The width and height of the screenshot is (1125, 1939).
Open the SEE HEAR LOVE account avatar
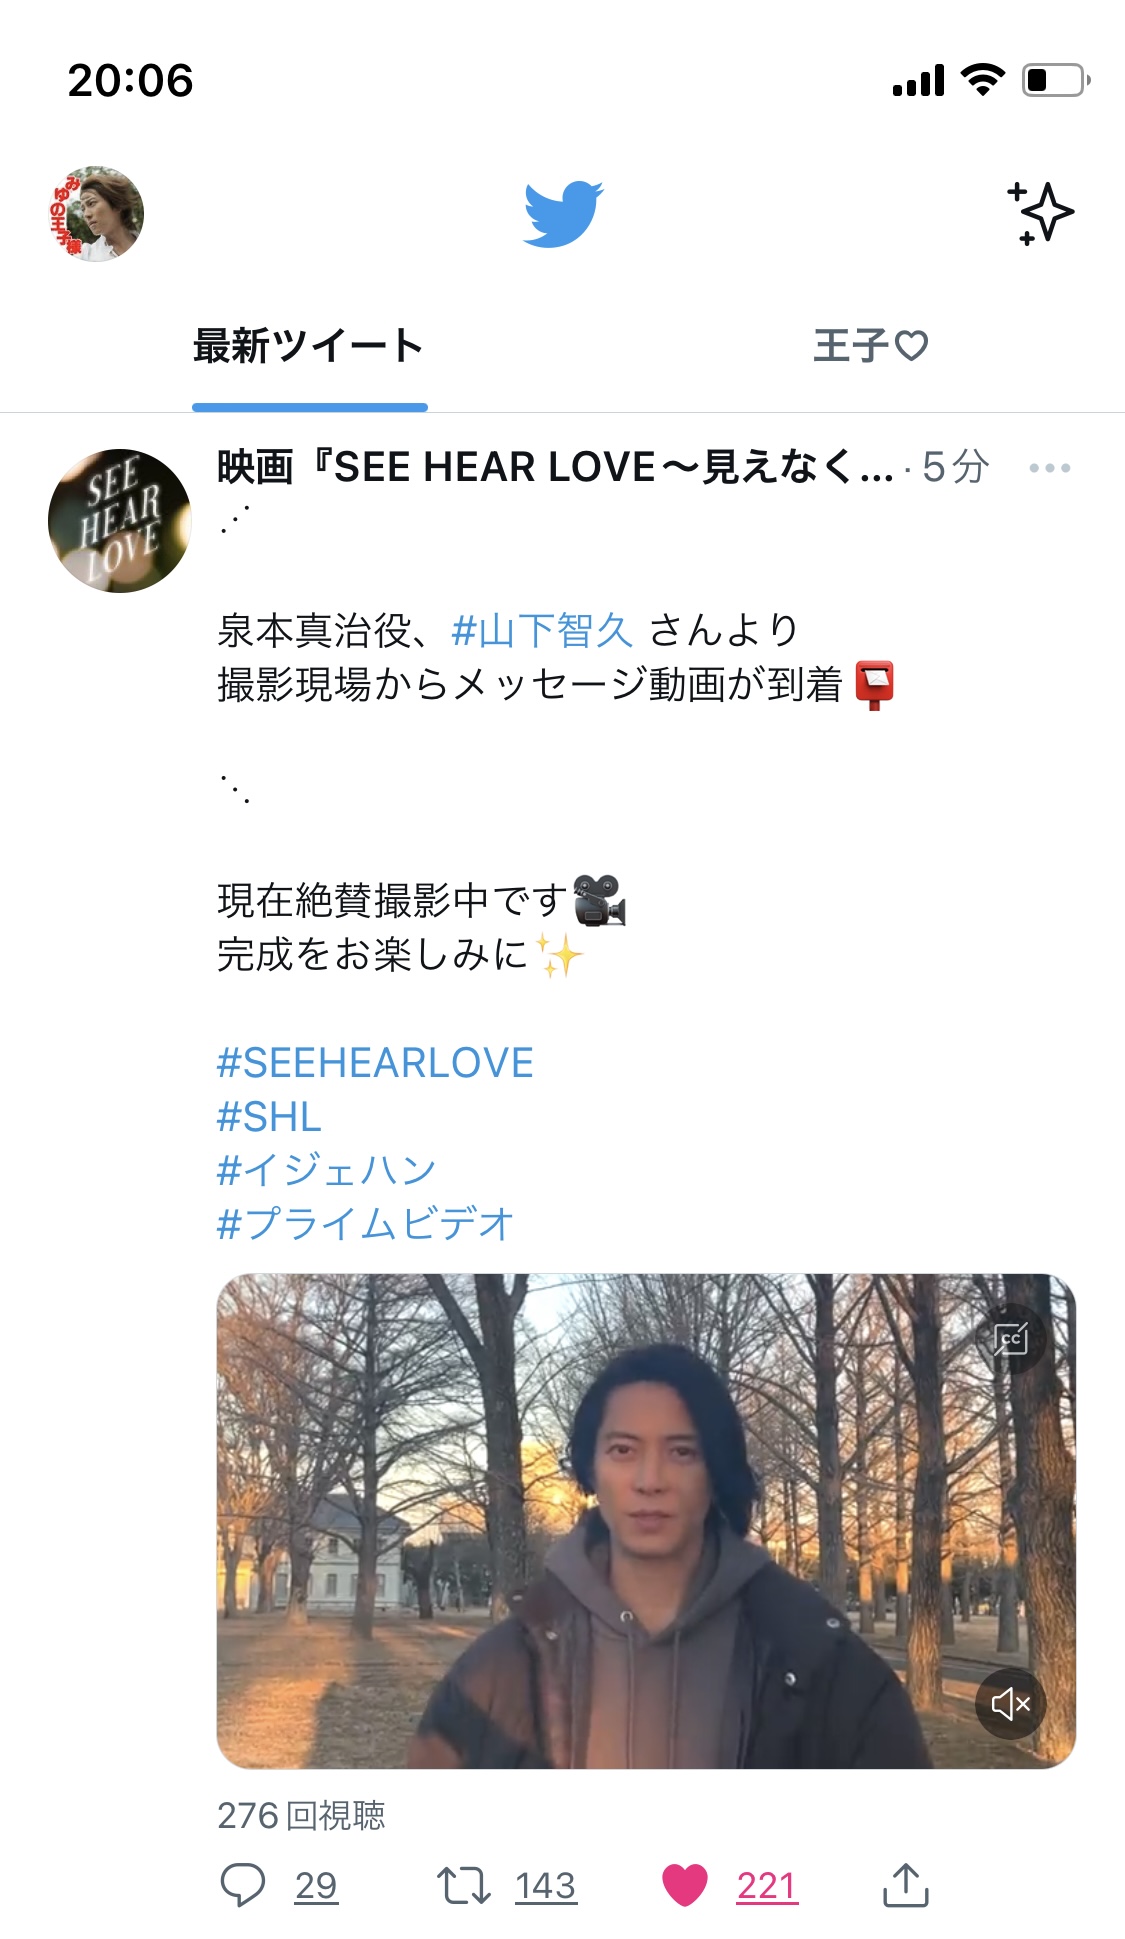(x=119, y=520)
